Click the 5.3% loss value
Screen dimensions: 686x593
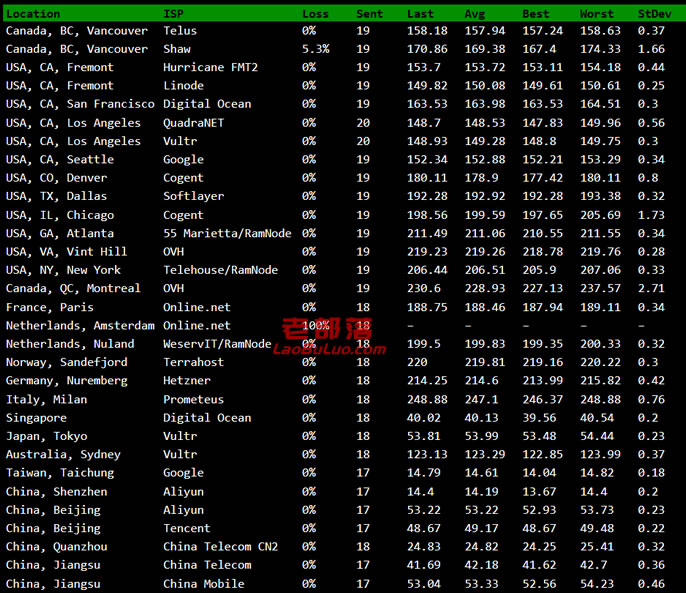tap(315, 49)
